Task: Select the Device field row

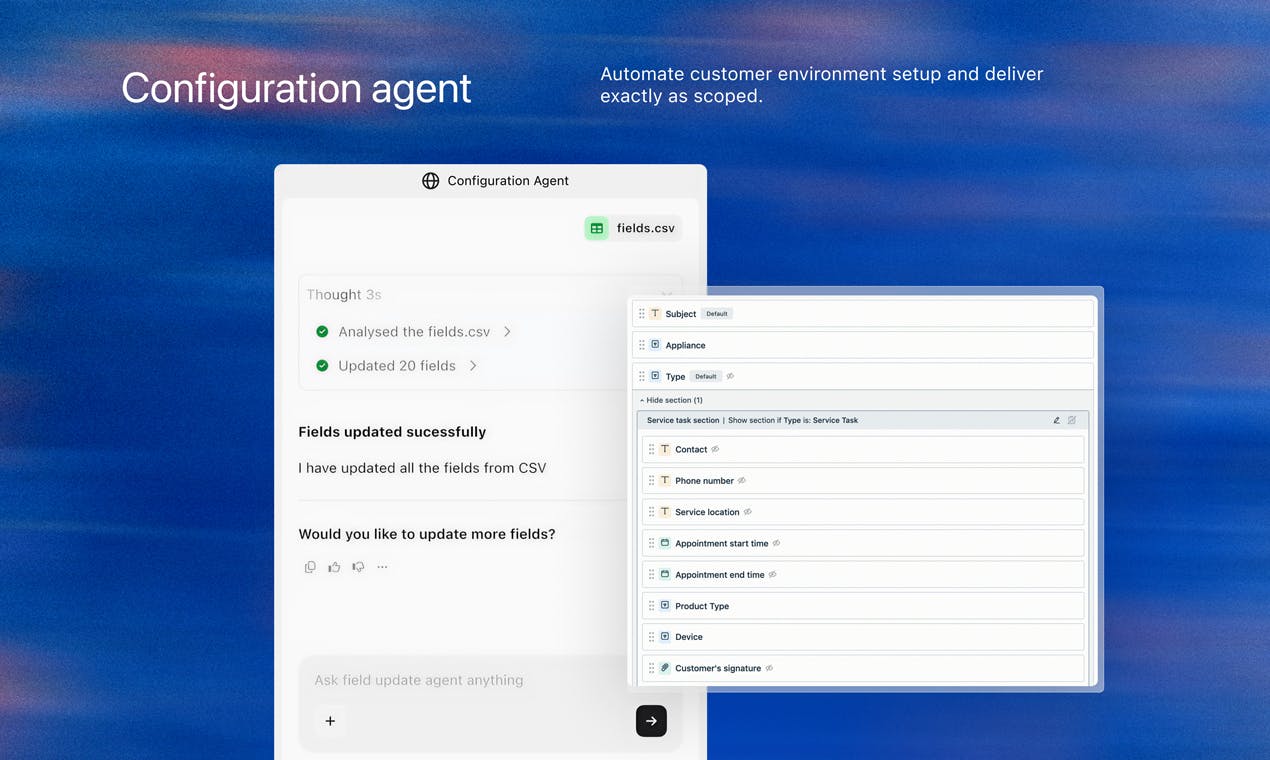Action: pyautogui.click(x=863, y=637)
